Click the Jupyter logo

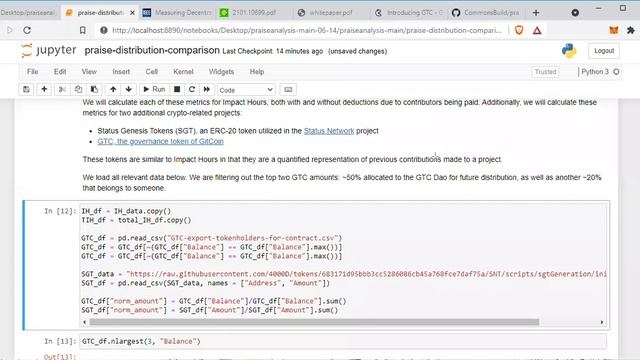pos(49,51)
